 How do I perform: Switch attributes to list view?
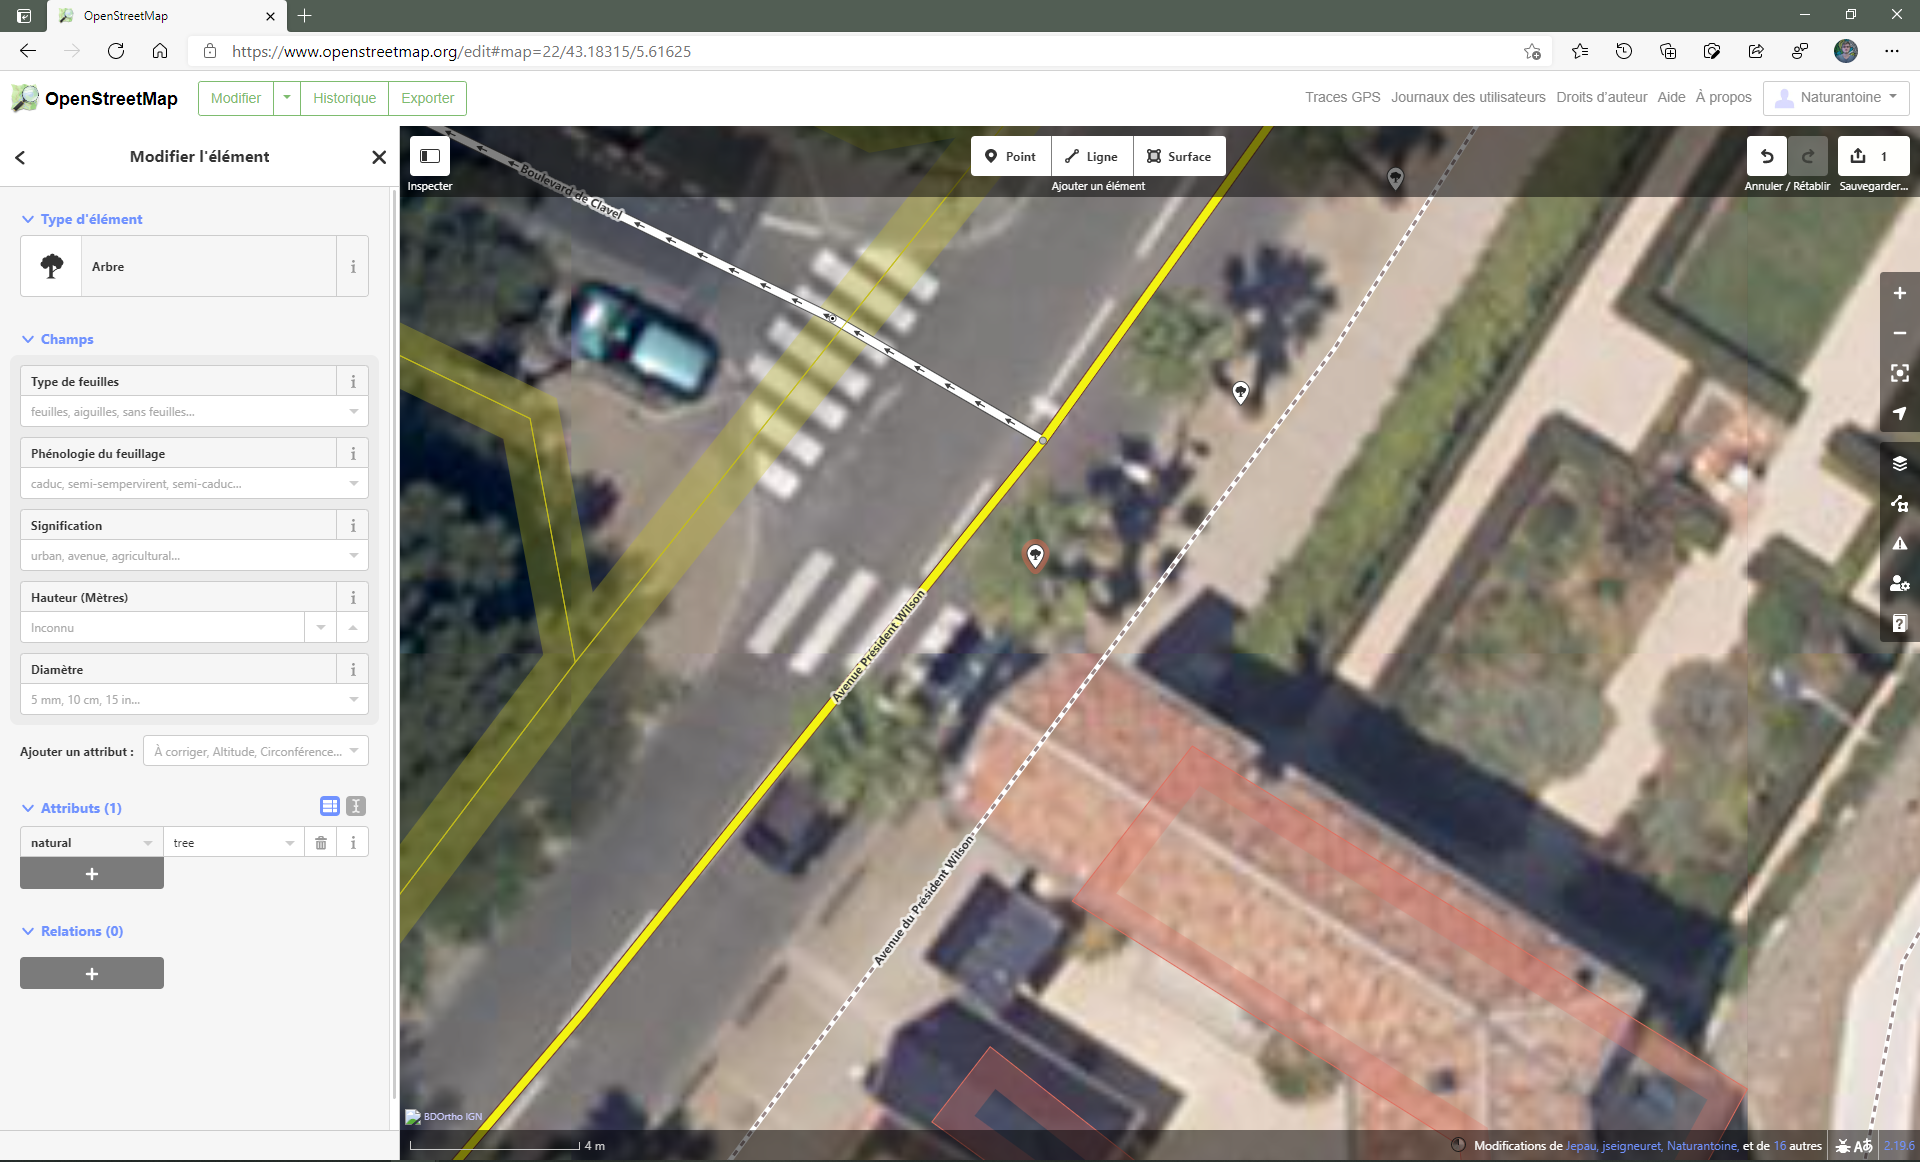tap(329, 806)
